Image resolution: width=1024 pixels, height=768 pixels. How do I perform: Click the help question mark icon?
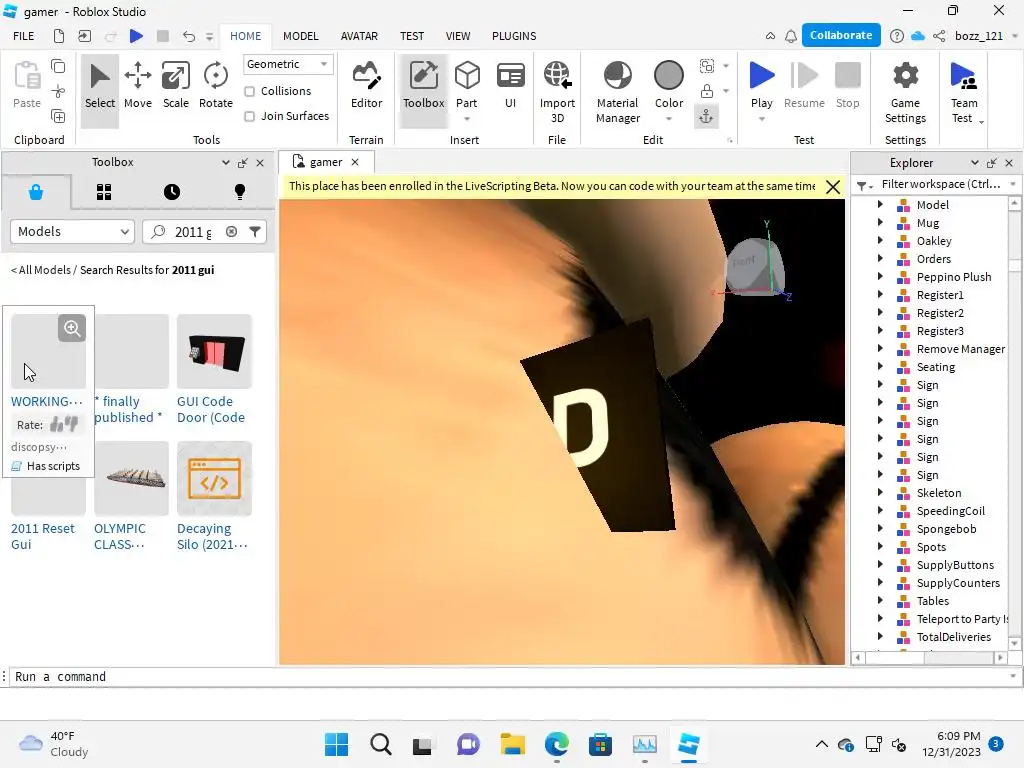[897, 36]
